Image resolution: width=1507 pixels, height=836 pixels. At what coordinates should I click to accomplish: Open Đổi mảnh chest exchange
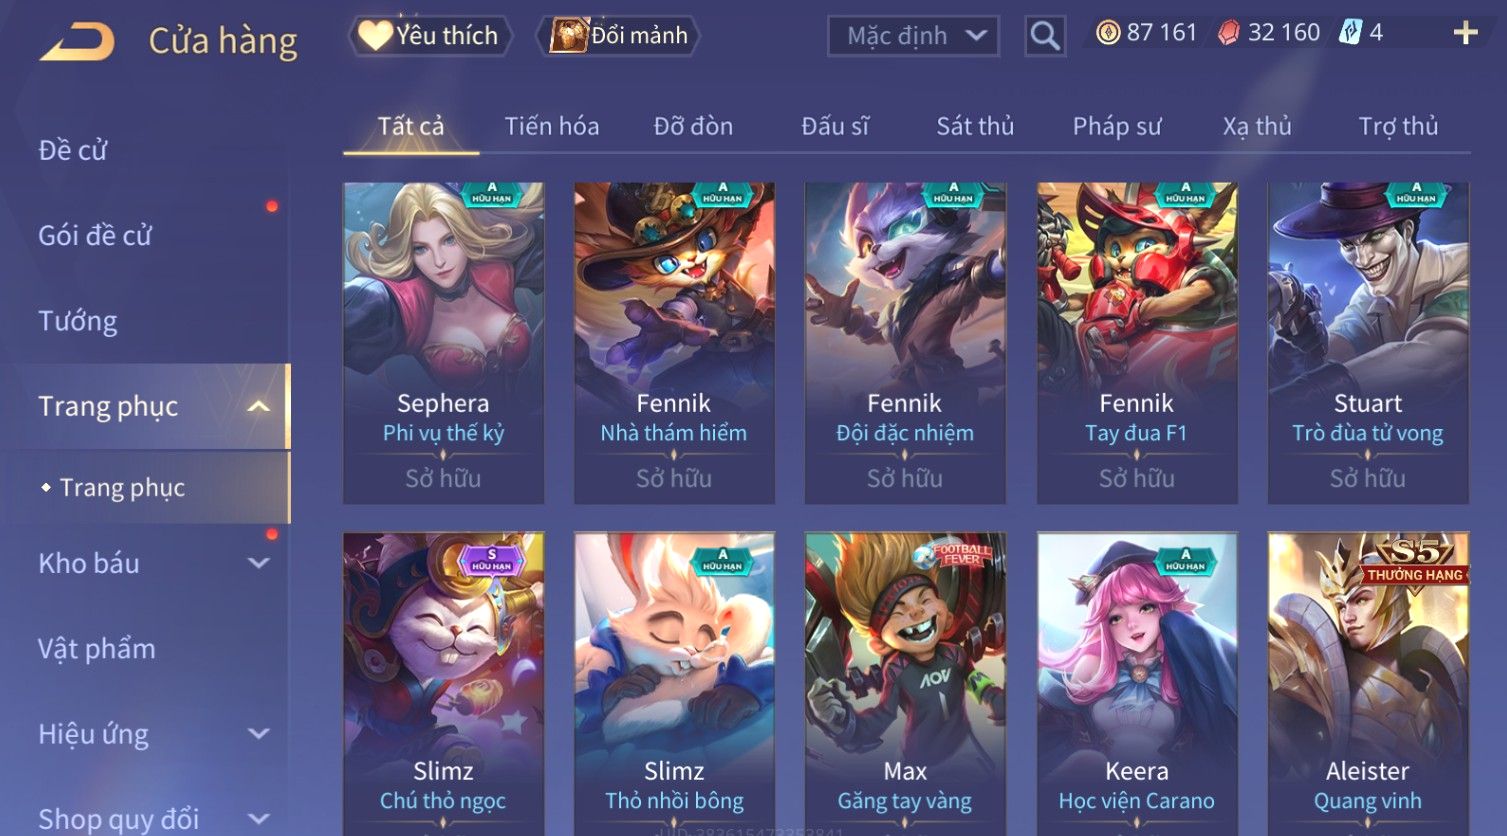click(x=619, y=36)
